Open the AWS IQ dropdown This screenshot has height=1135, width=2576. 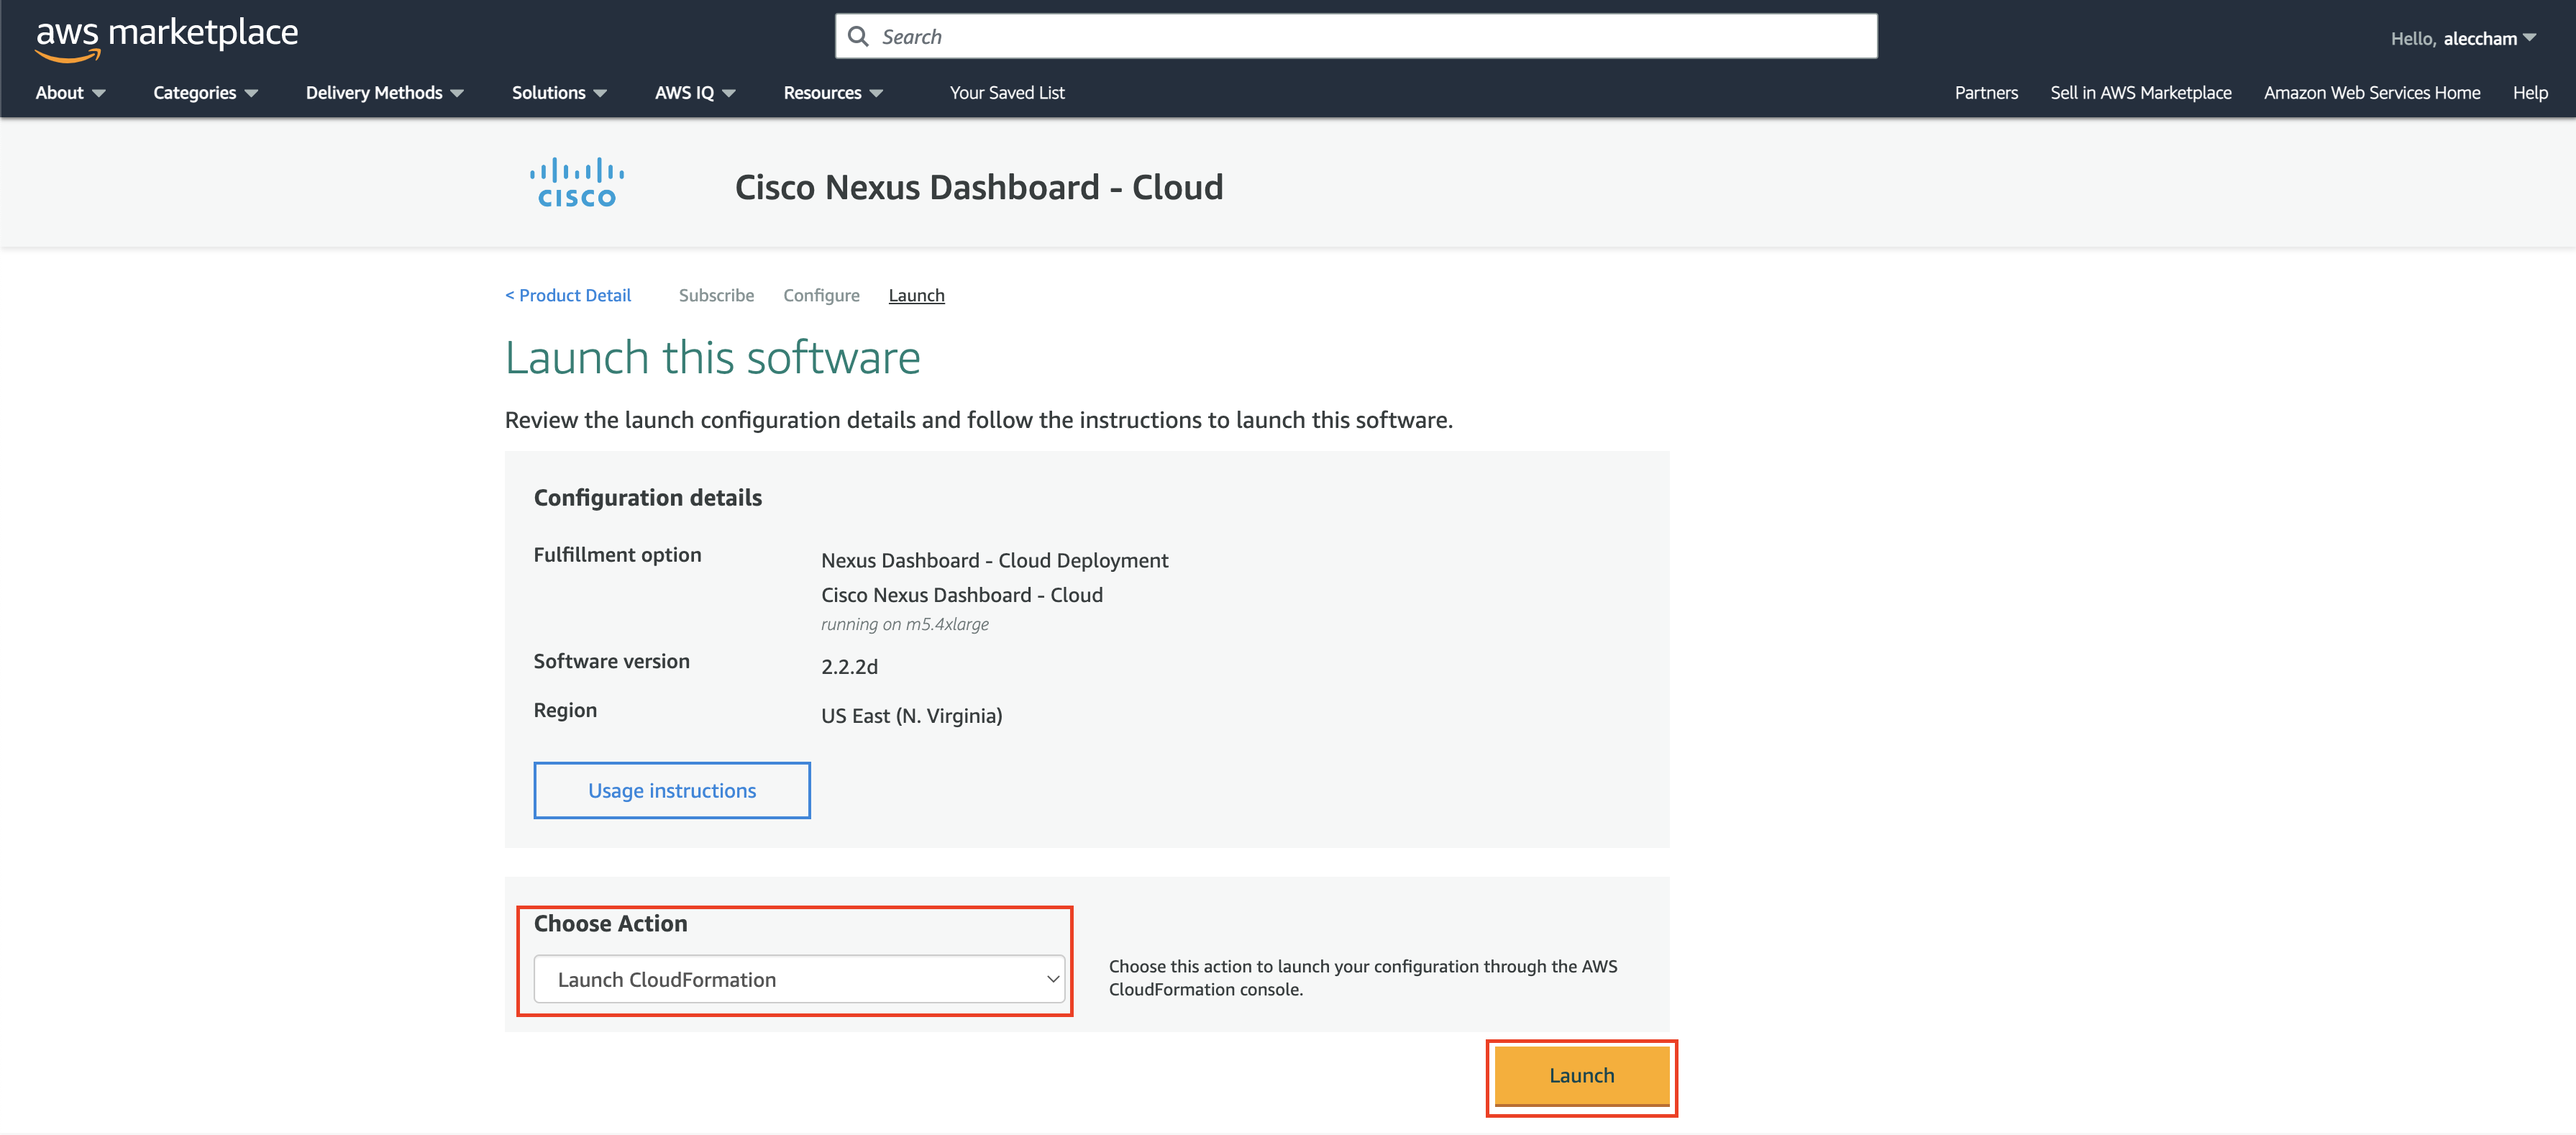click(695, 93)
